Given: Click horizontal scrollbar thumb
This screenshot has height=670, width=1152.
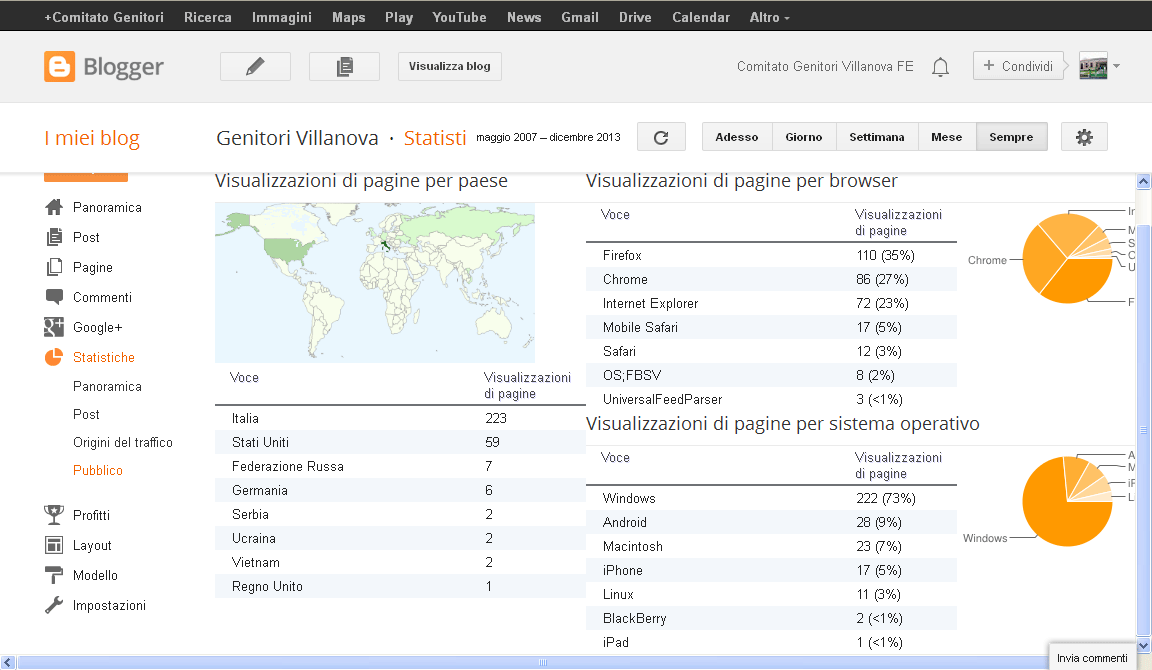Looking at the screenshot, I should pos(542,663).
